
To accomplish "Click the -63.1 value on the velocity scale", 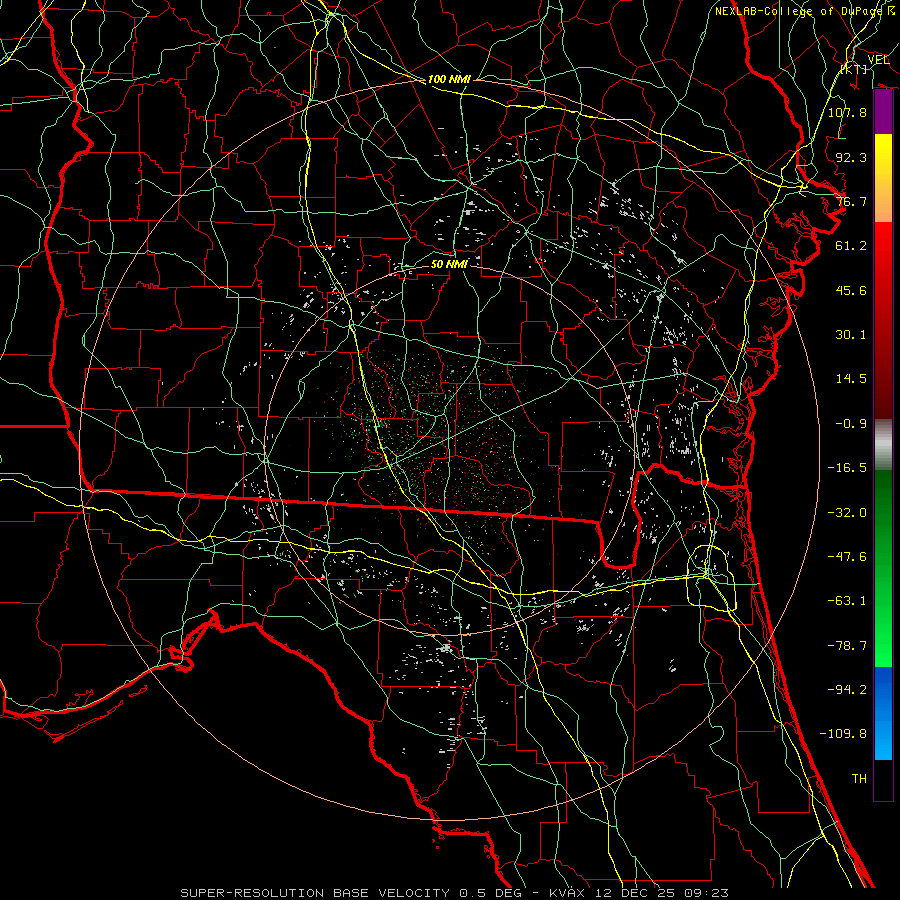I will tap(847, 601).
